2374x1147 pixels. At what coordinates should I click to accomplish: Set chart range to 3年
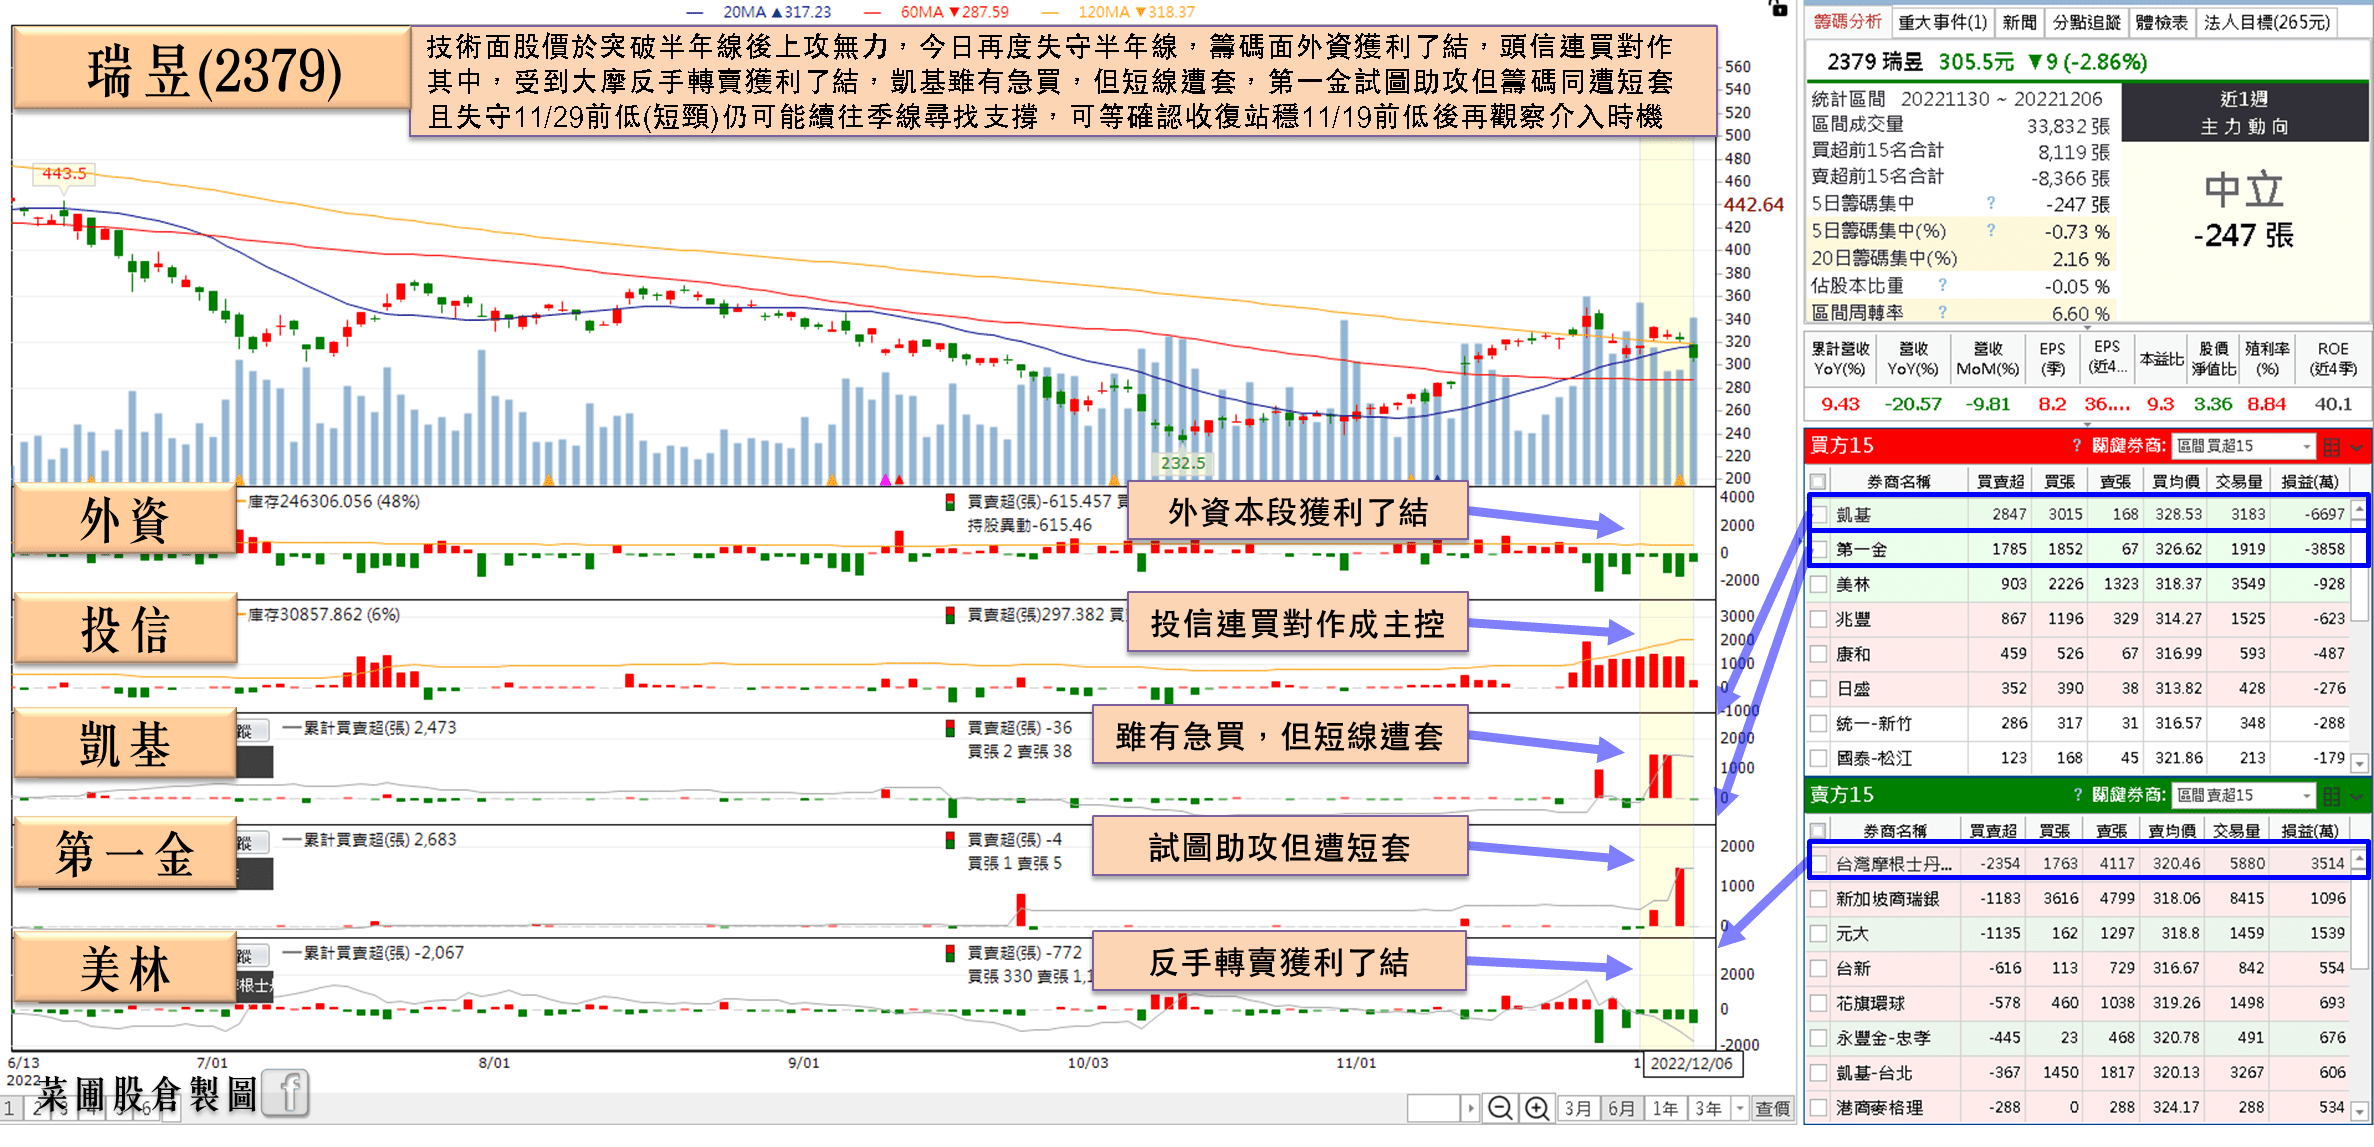[1708, 1108]
